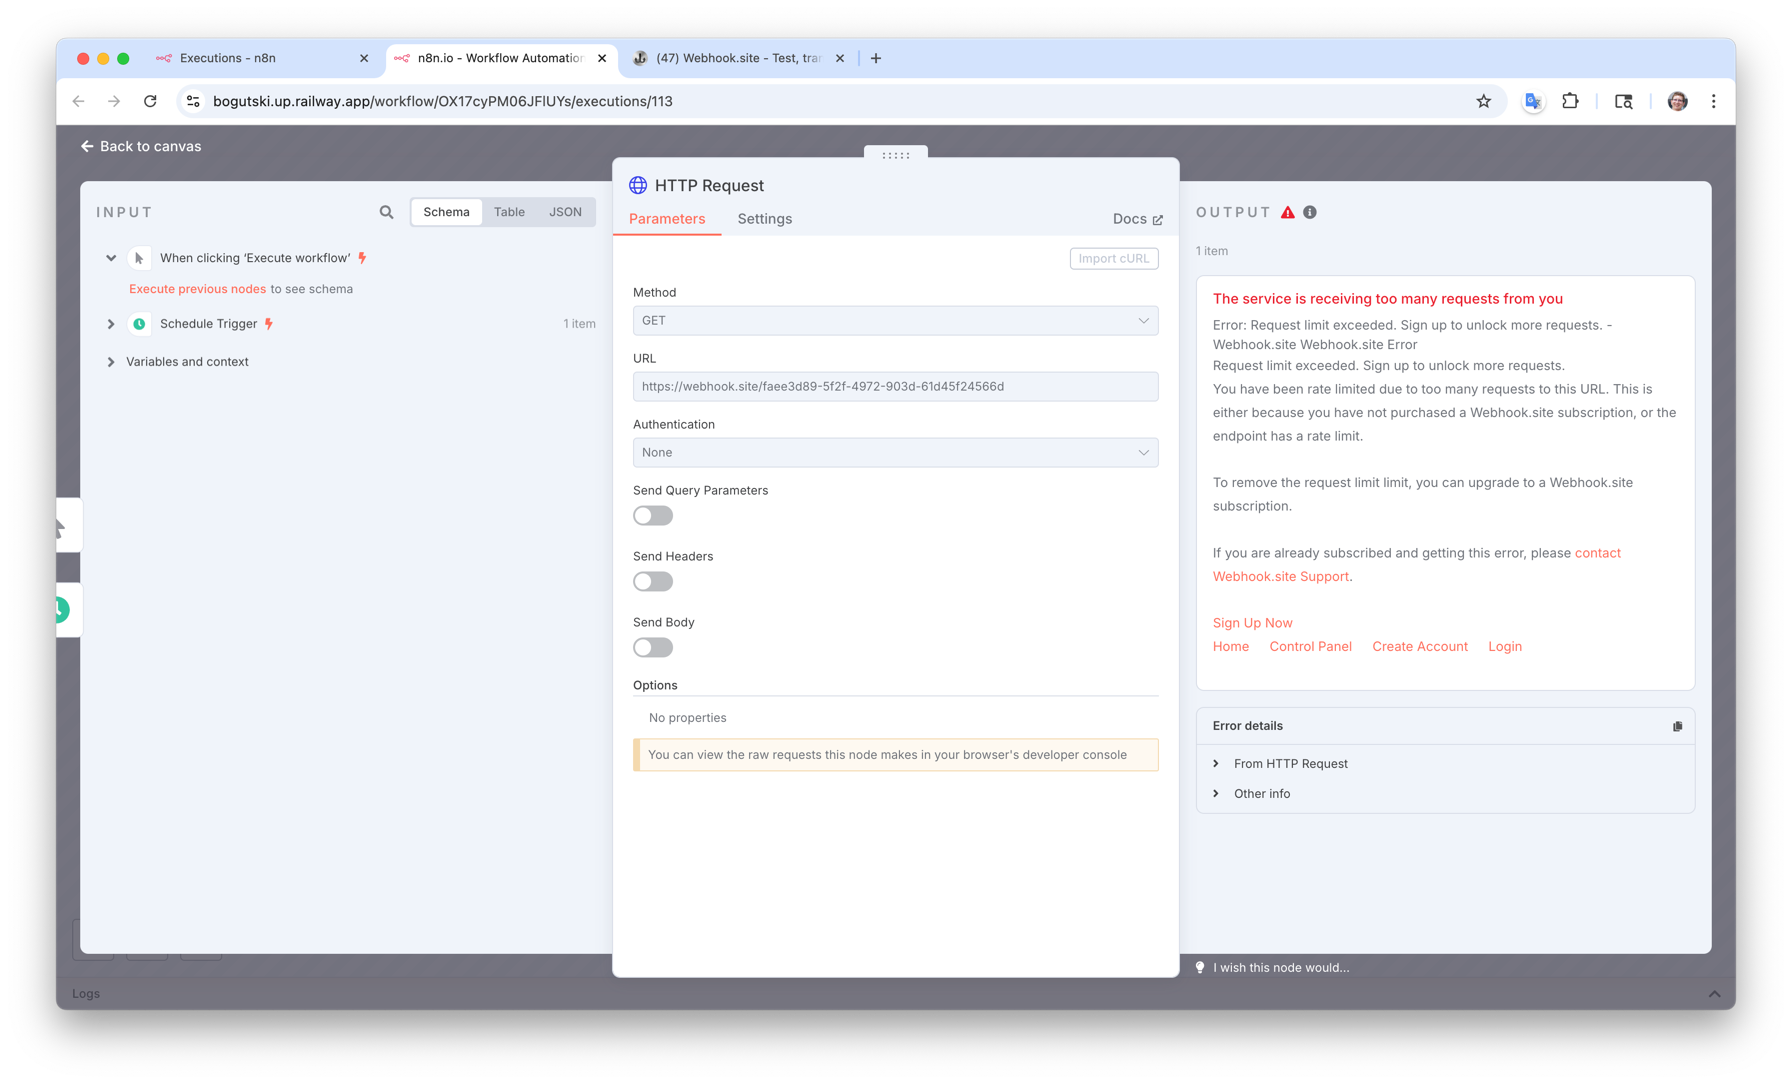Image resolution: width=1792 pixels, height=1084 pixels.
Task: Click the output info icon
Action: pyautogui.click(x=1310, y=212)
